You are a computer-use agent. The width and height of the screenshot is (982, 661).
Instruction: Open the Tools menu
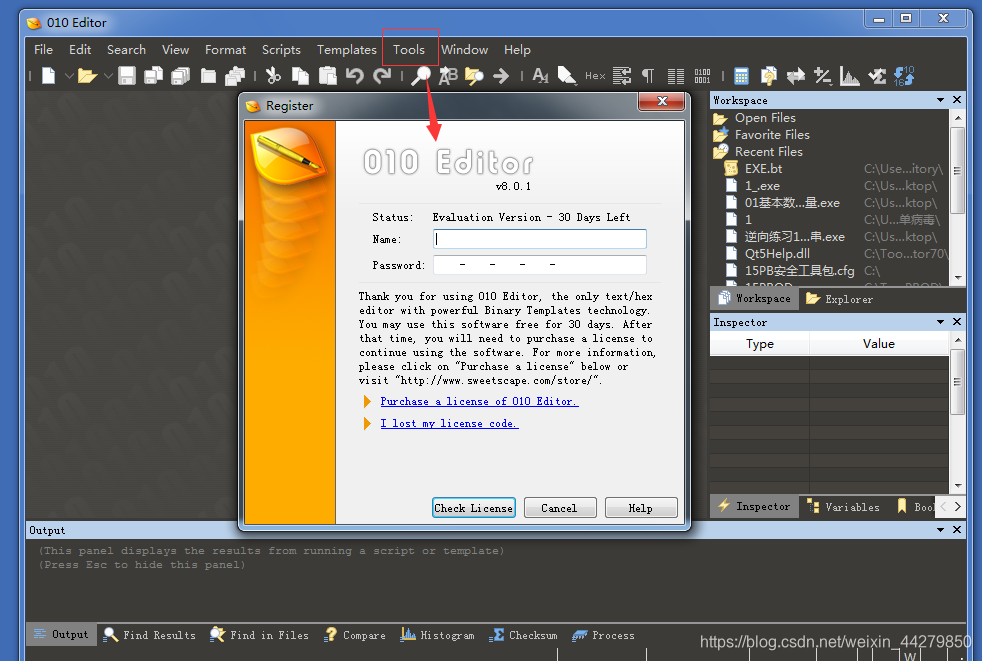click(x=409, y=49)
